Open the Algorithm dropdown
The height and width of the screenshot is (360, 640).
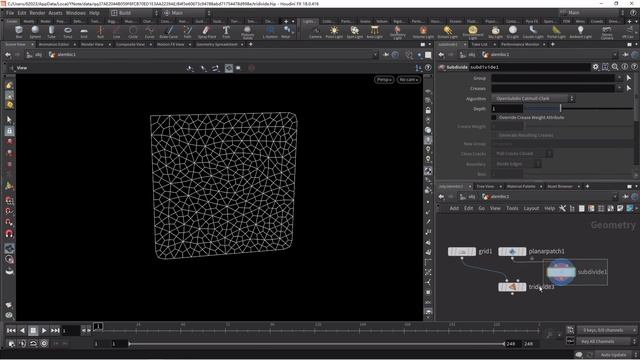[x=533, y=98]
